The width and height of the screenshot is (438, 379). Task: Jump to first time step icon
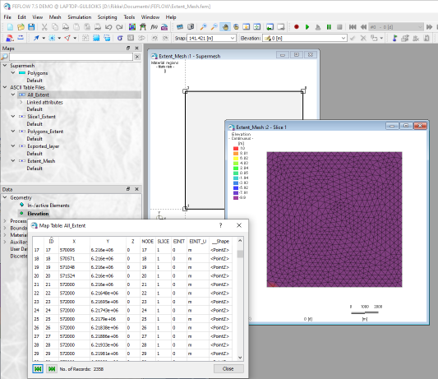352,27
